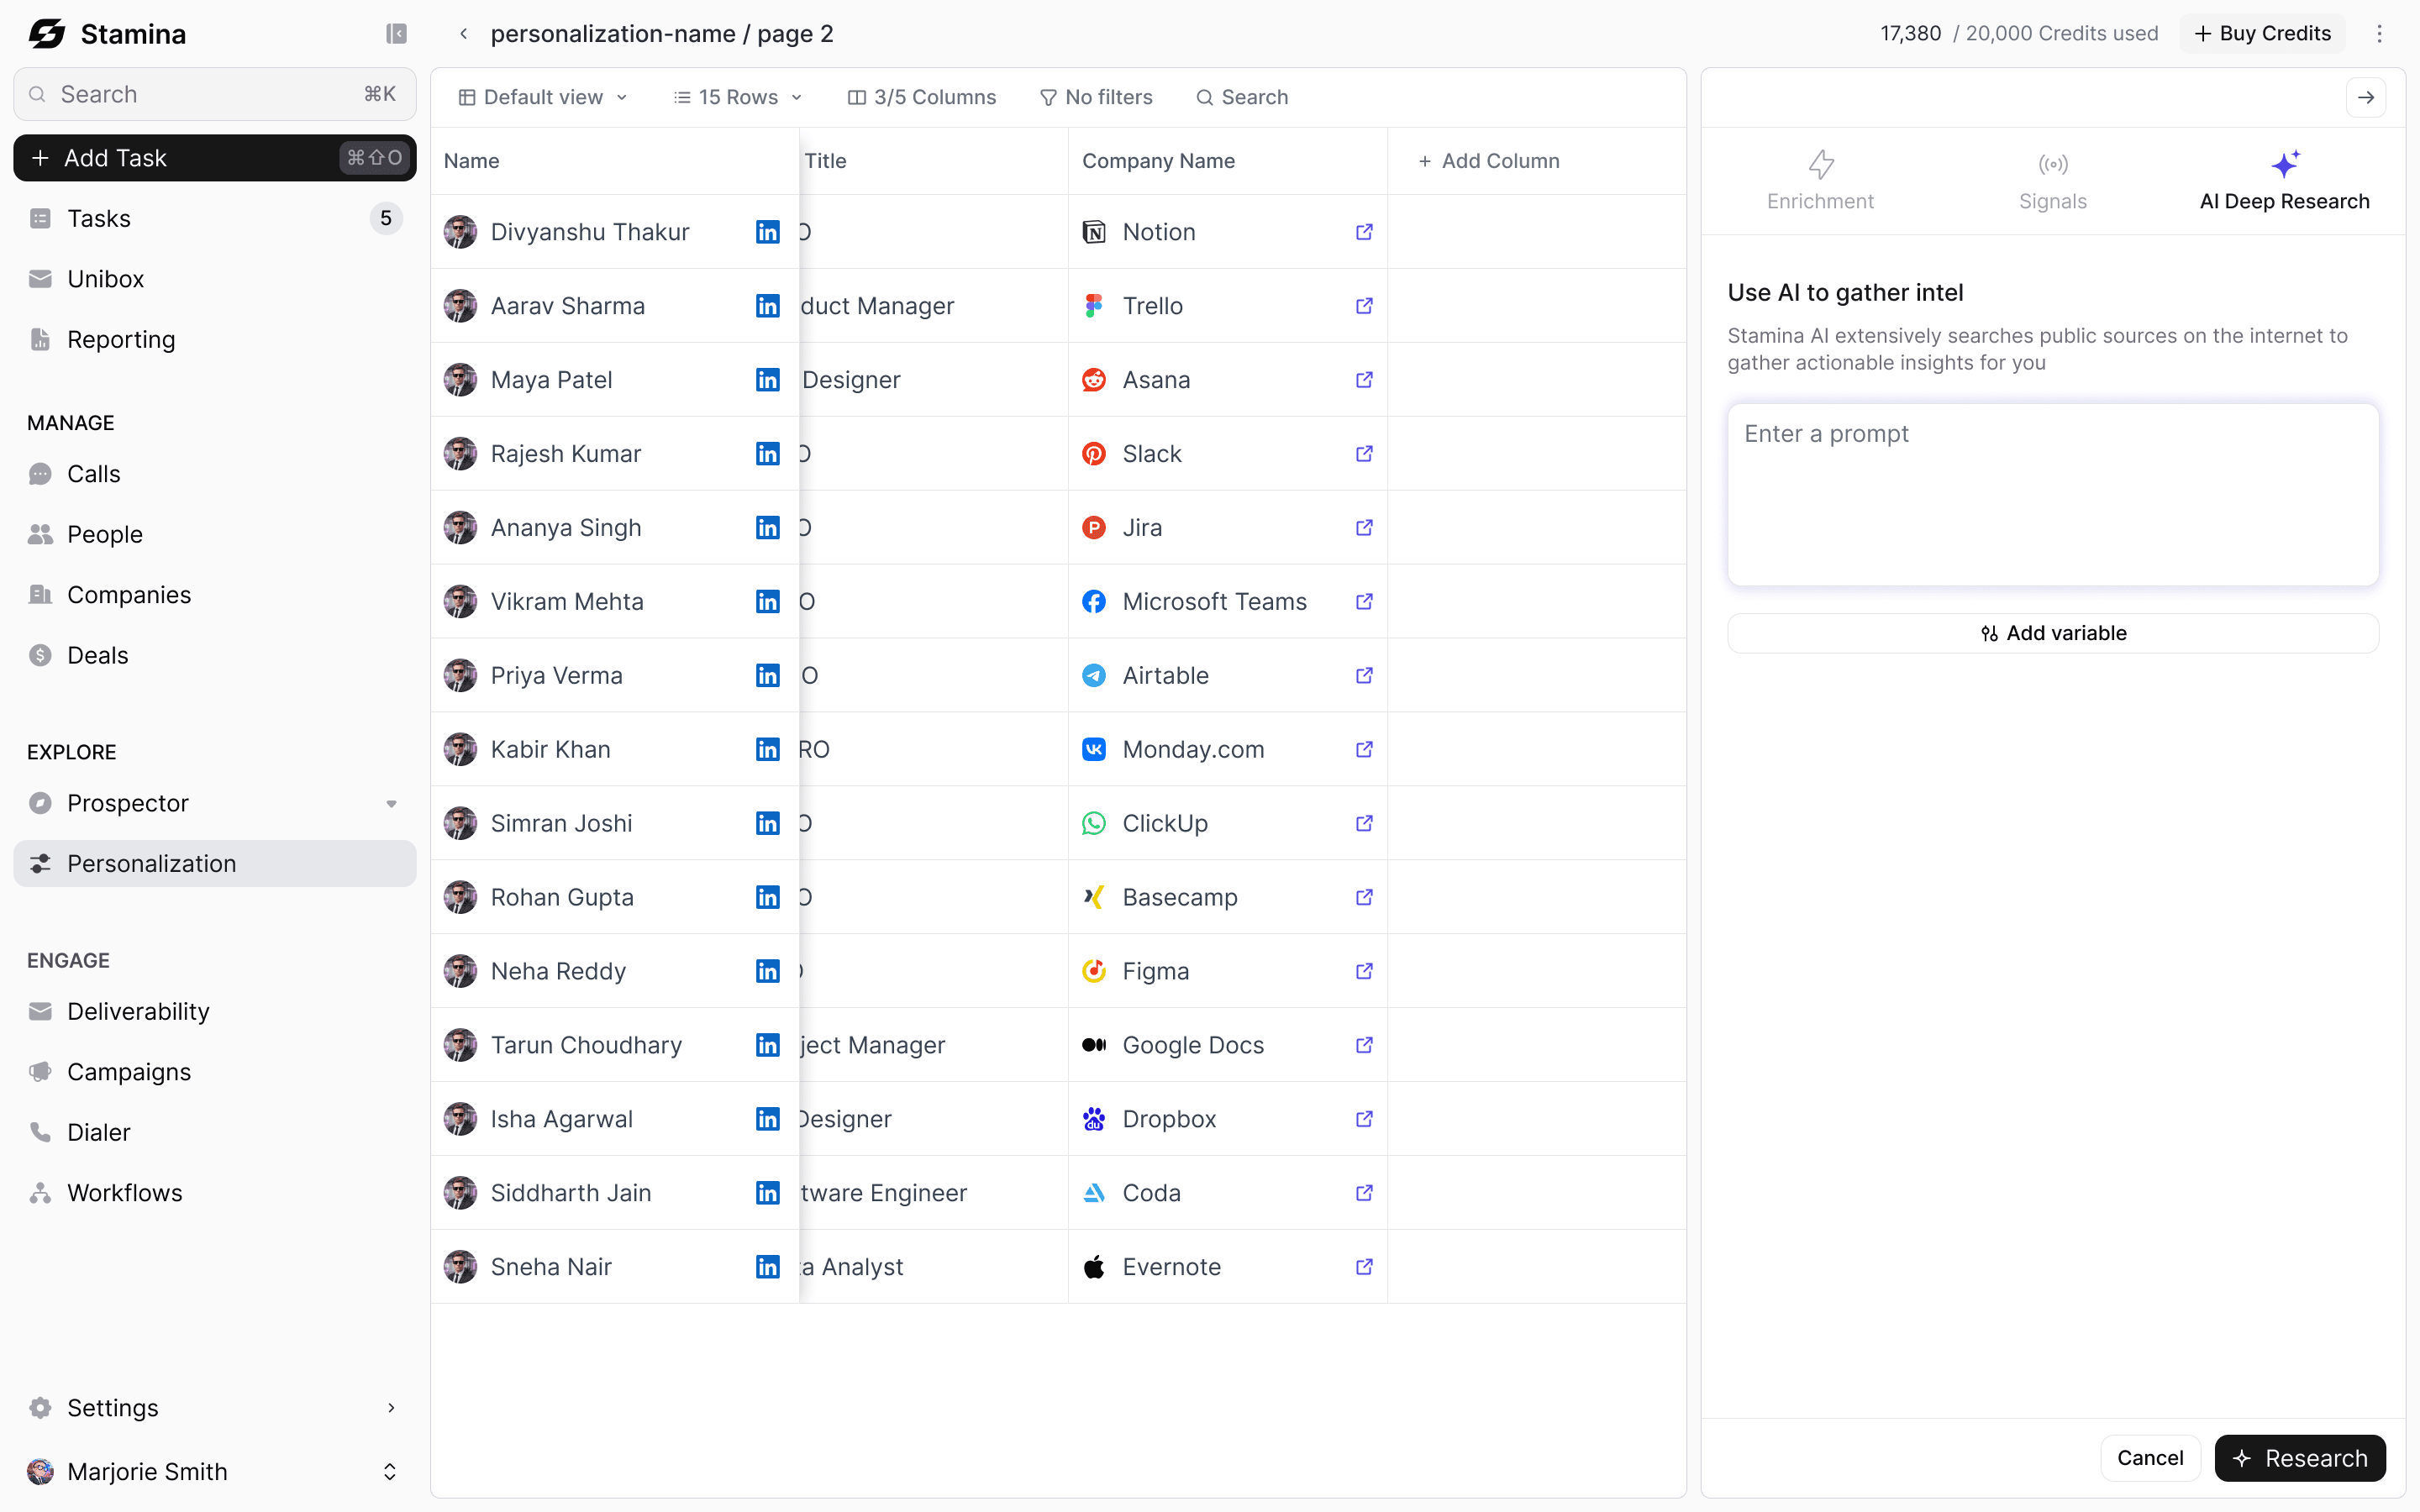This screenshot has height=1512, width=2420.
Task: Open Notion company external link icon
Action: 1363,232
